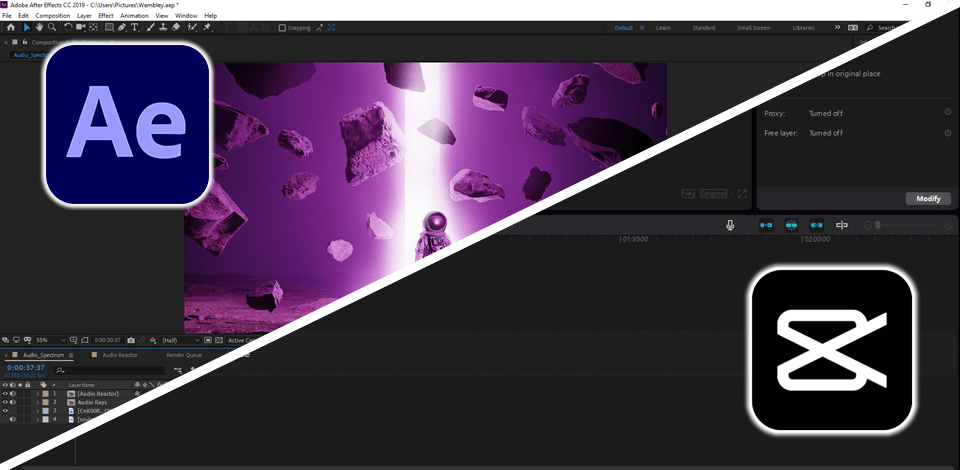
Task: Switch to the Libraries workspace
Action: point(803,28)
